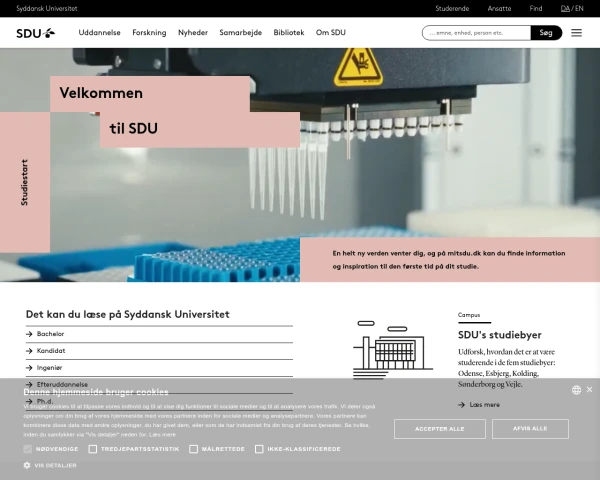600x480 pixels.
Task: Click the arrow beside Læs mere
Action: coord(461,405)
